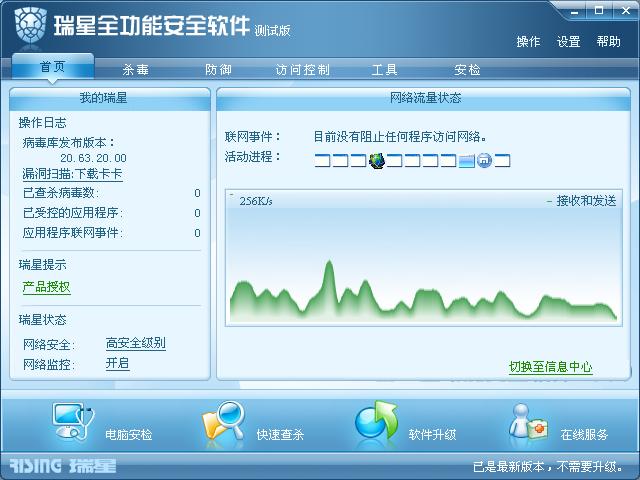This screenshot has width=640, height=480.
Task: Open the 访问控制 tab
Action: click(x=302, y=70)
